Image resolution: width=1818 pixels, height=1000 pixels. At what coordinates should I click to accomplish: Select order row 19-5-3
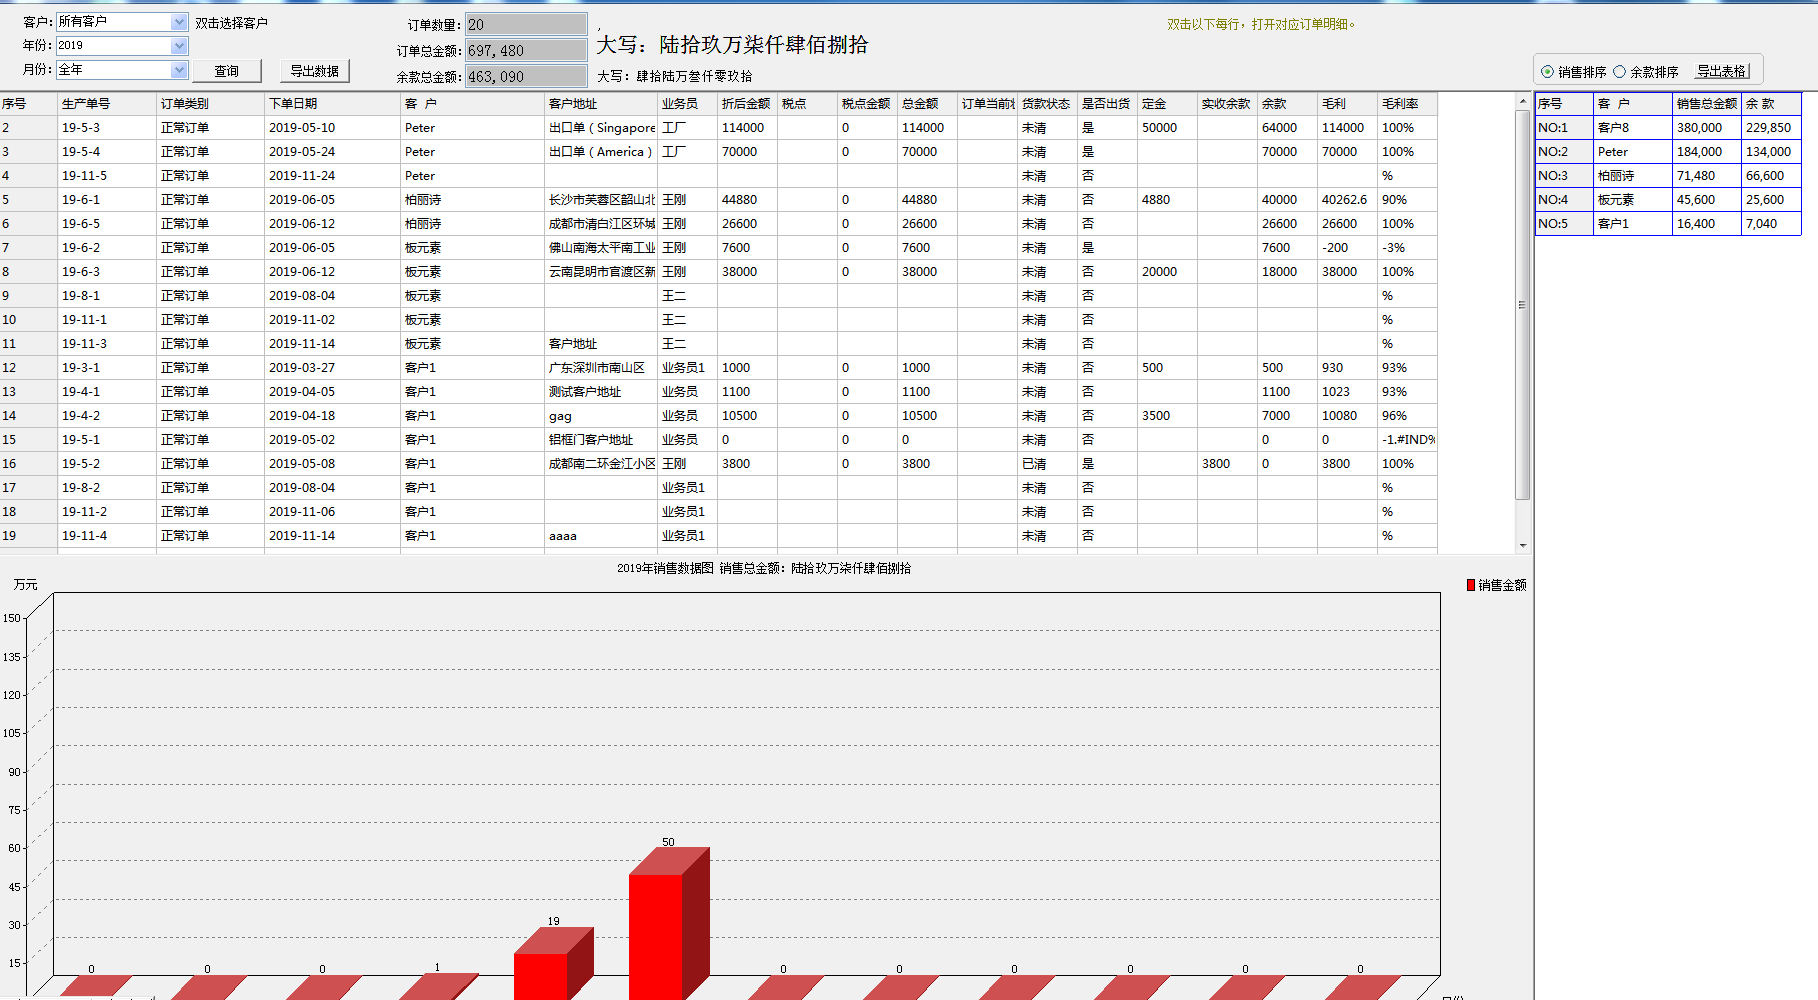pyautogui.click(x=719, y=127)
